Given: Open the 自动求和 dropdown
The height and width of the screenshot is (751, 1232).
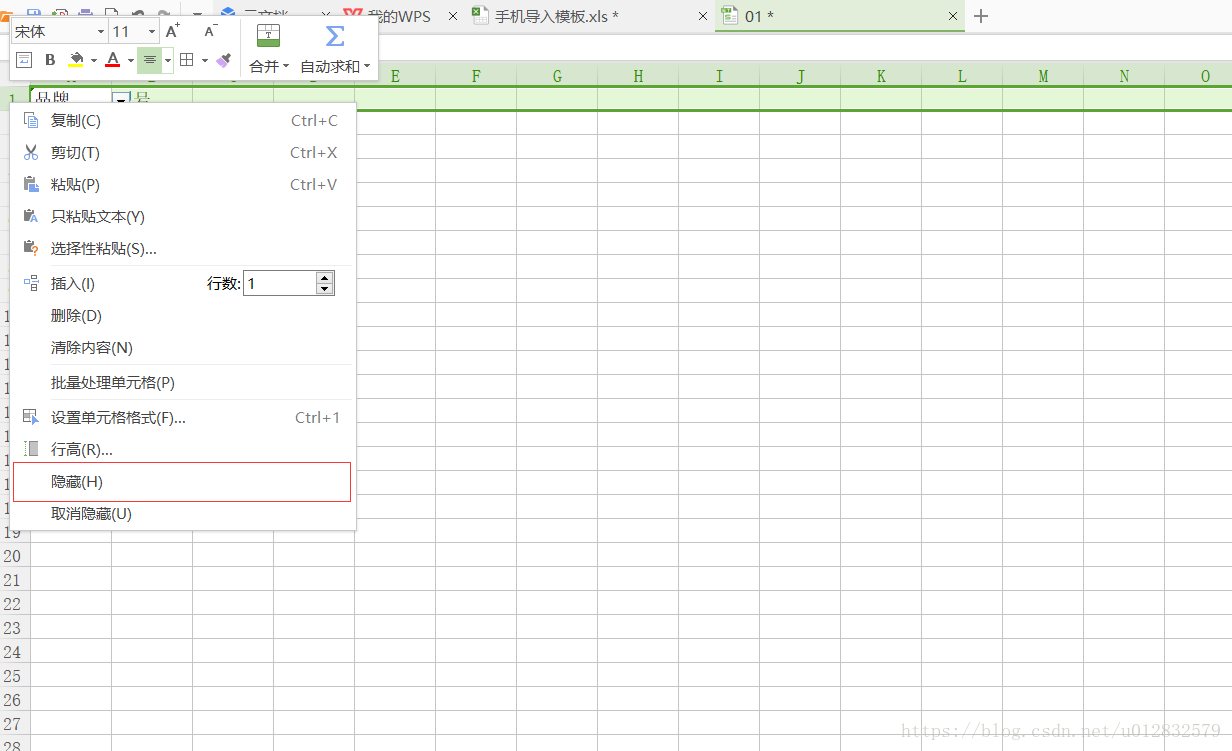Looking at the screenshot, I should click(x=335, y=66).
